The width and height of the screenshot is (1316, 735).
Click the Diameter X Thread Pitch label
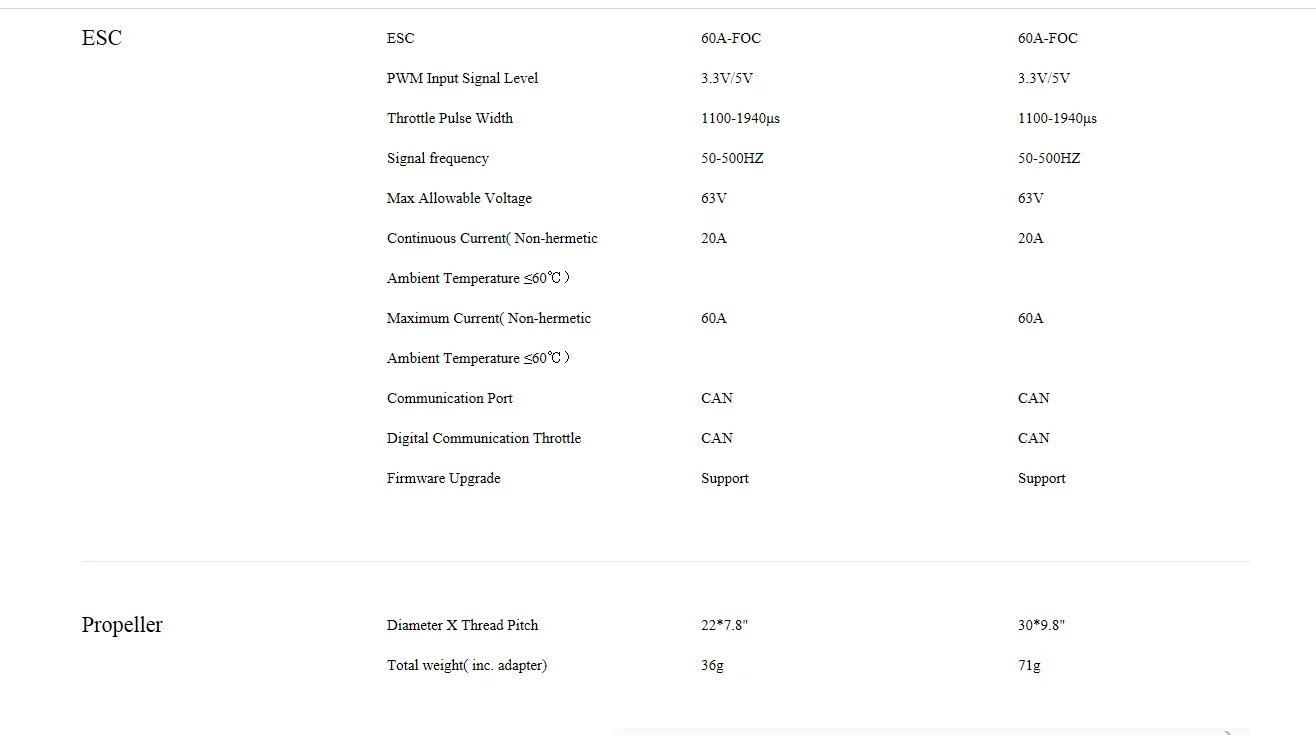click(x=462, y=625)
